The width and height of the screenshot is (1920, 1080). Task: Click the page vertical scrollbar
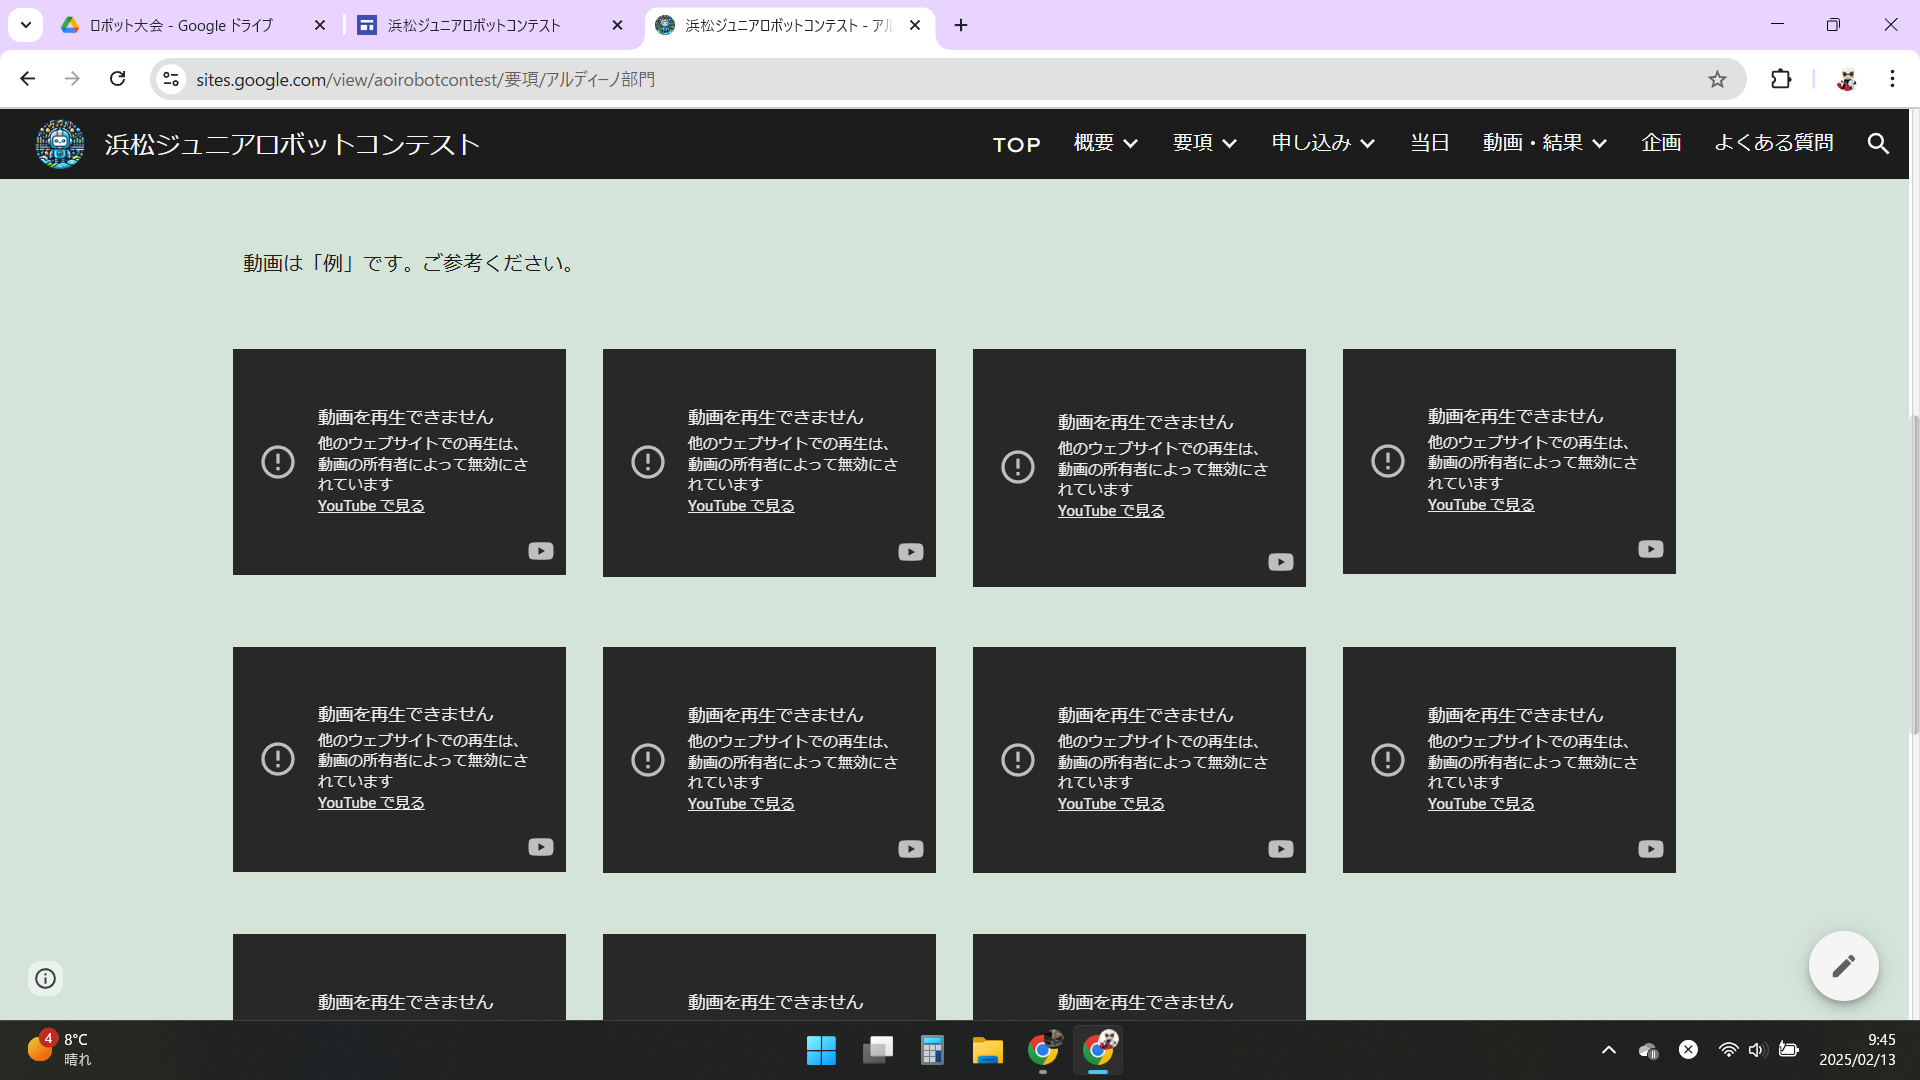1914,575
